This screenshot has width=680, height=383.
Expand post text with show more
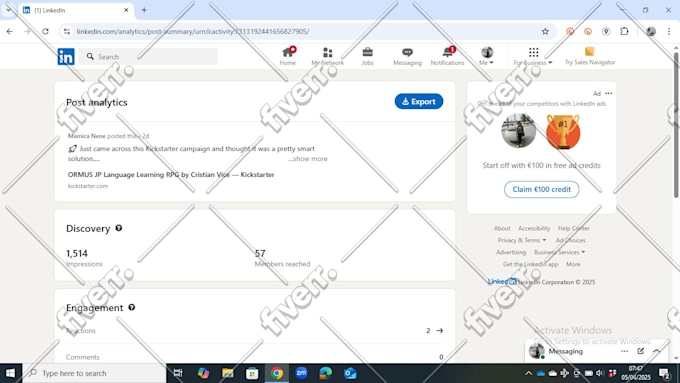pyautogui.click(x=308, y=159)
